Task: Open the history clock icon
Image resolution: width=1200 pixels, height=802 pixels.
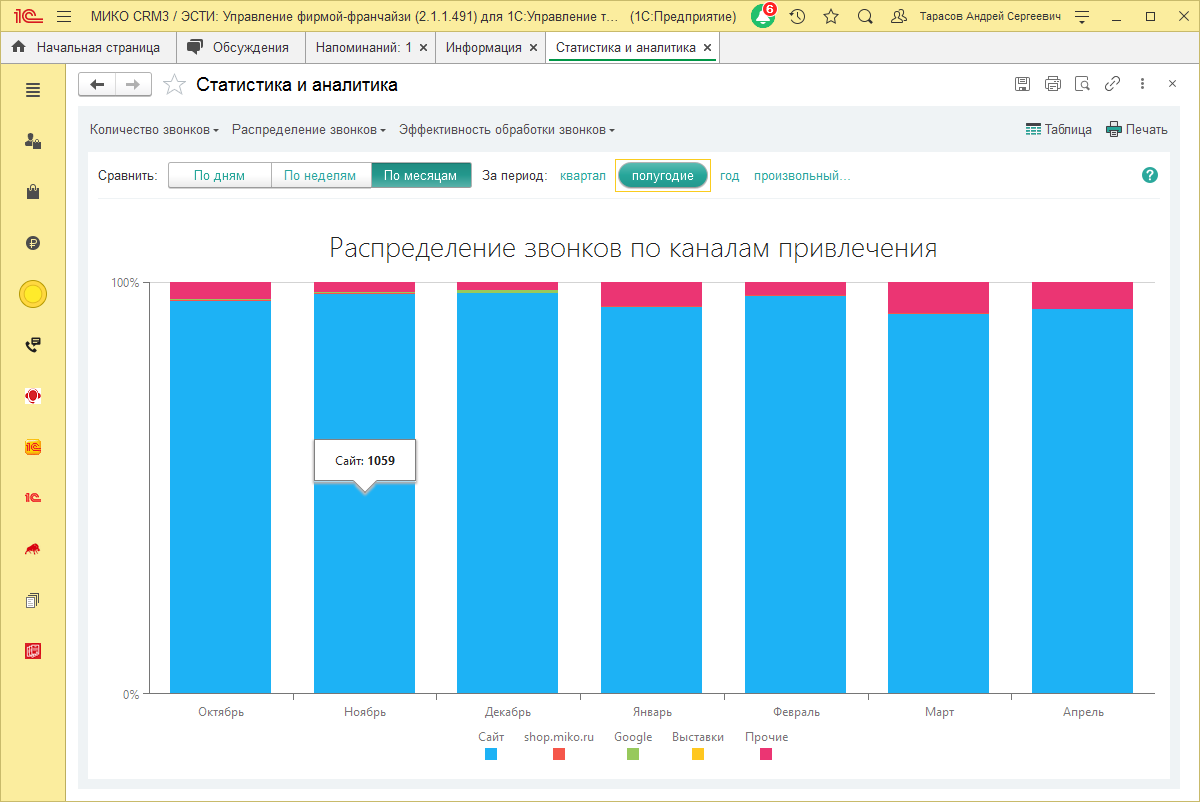Action: coord(797,17)
